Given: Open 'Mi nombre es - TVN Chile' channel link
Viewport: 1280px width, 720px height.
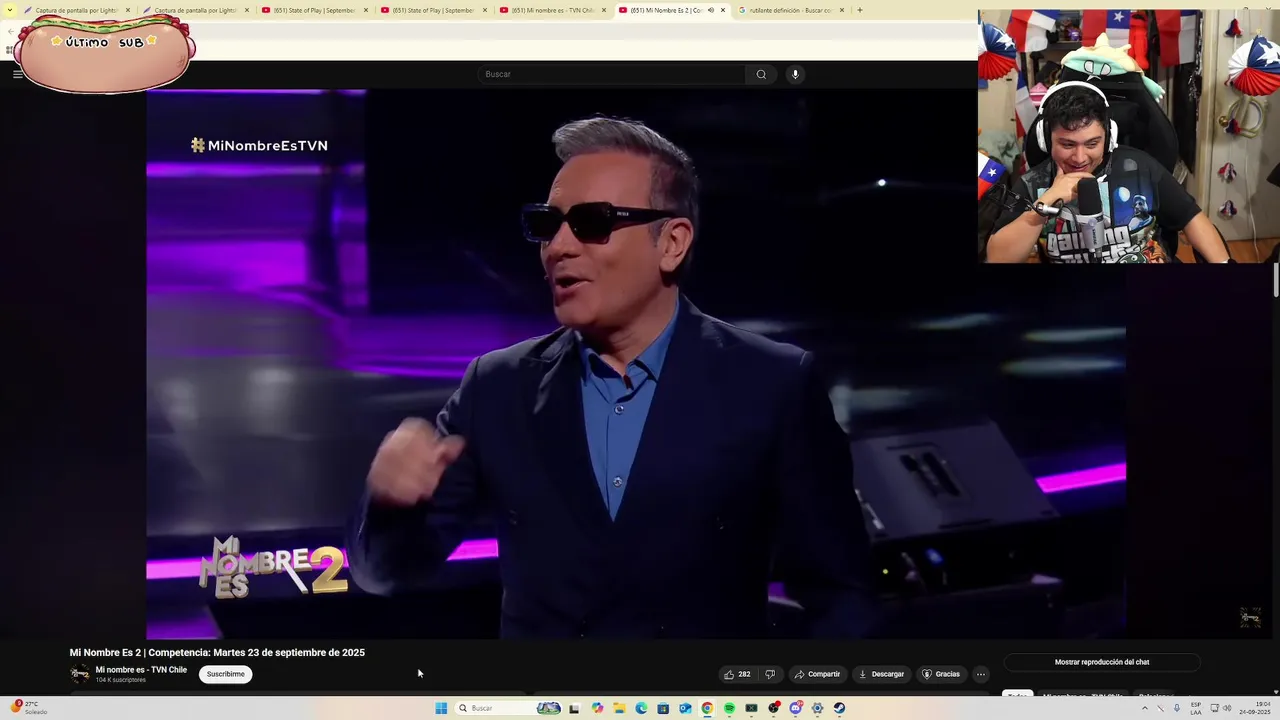Looking at the screenshot, I should click(141, 670).
